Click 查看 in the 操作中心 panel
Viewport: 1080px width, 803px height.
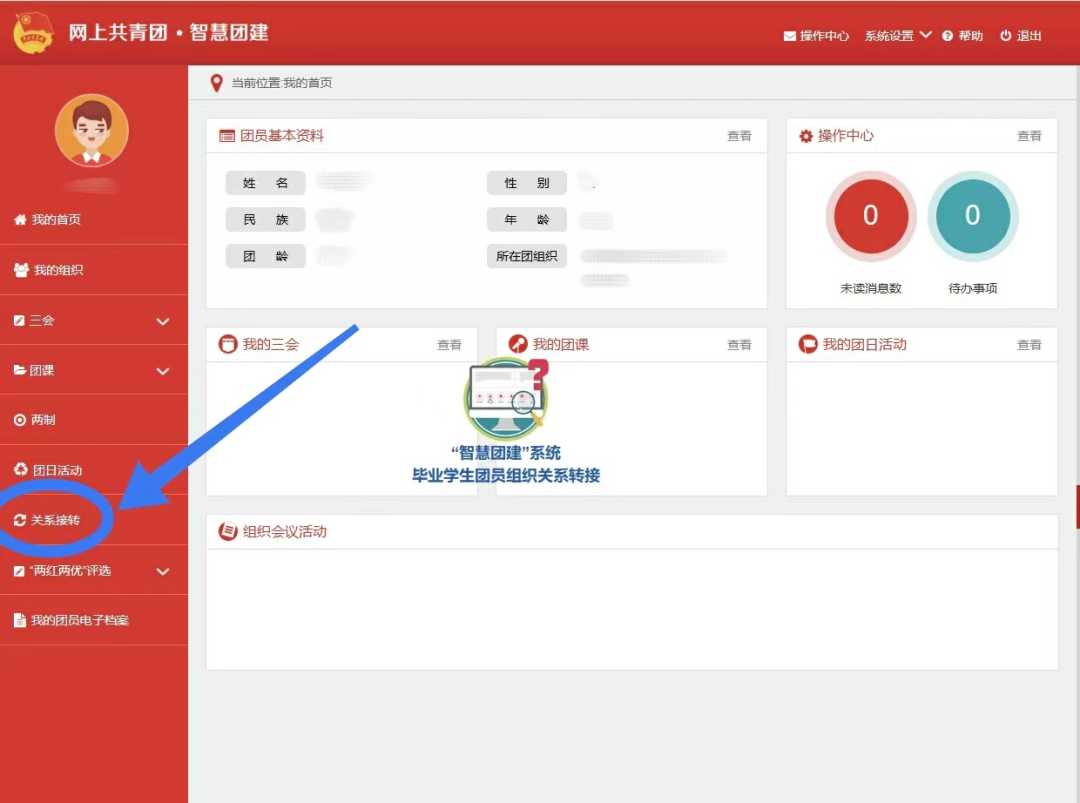click(1029, 136)
